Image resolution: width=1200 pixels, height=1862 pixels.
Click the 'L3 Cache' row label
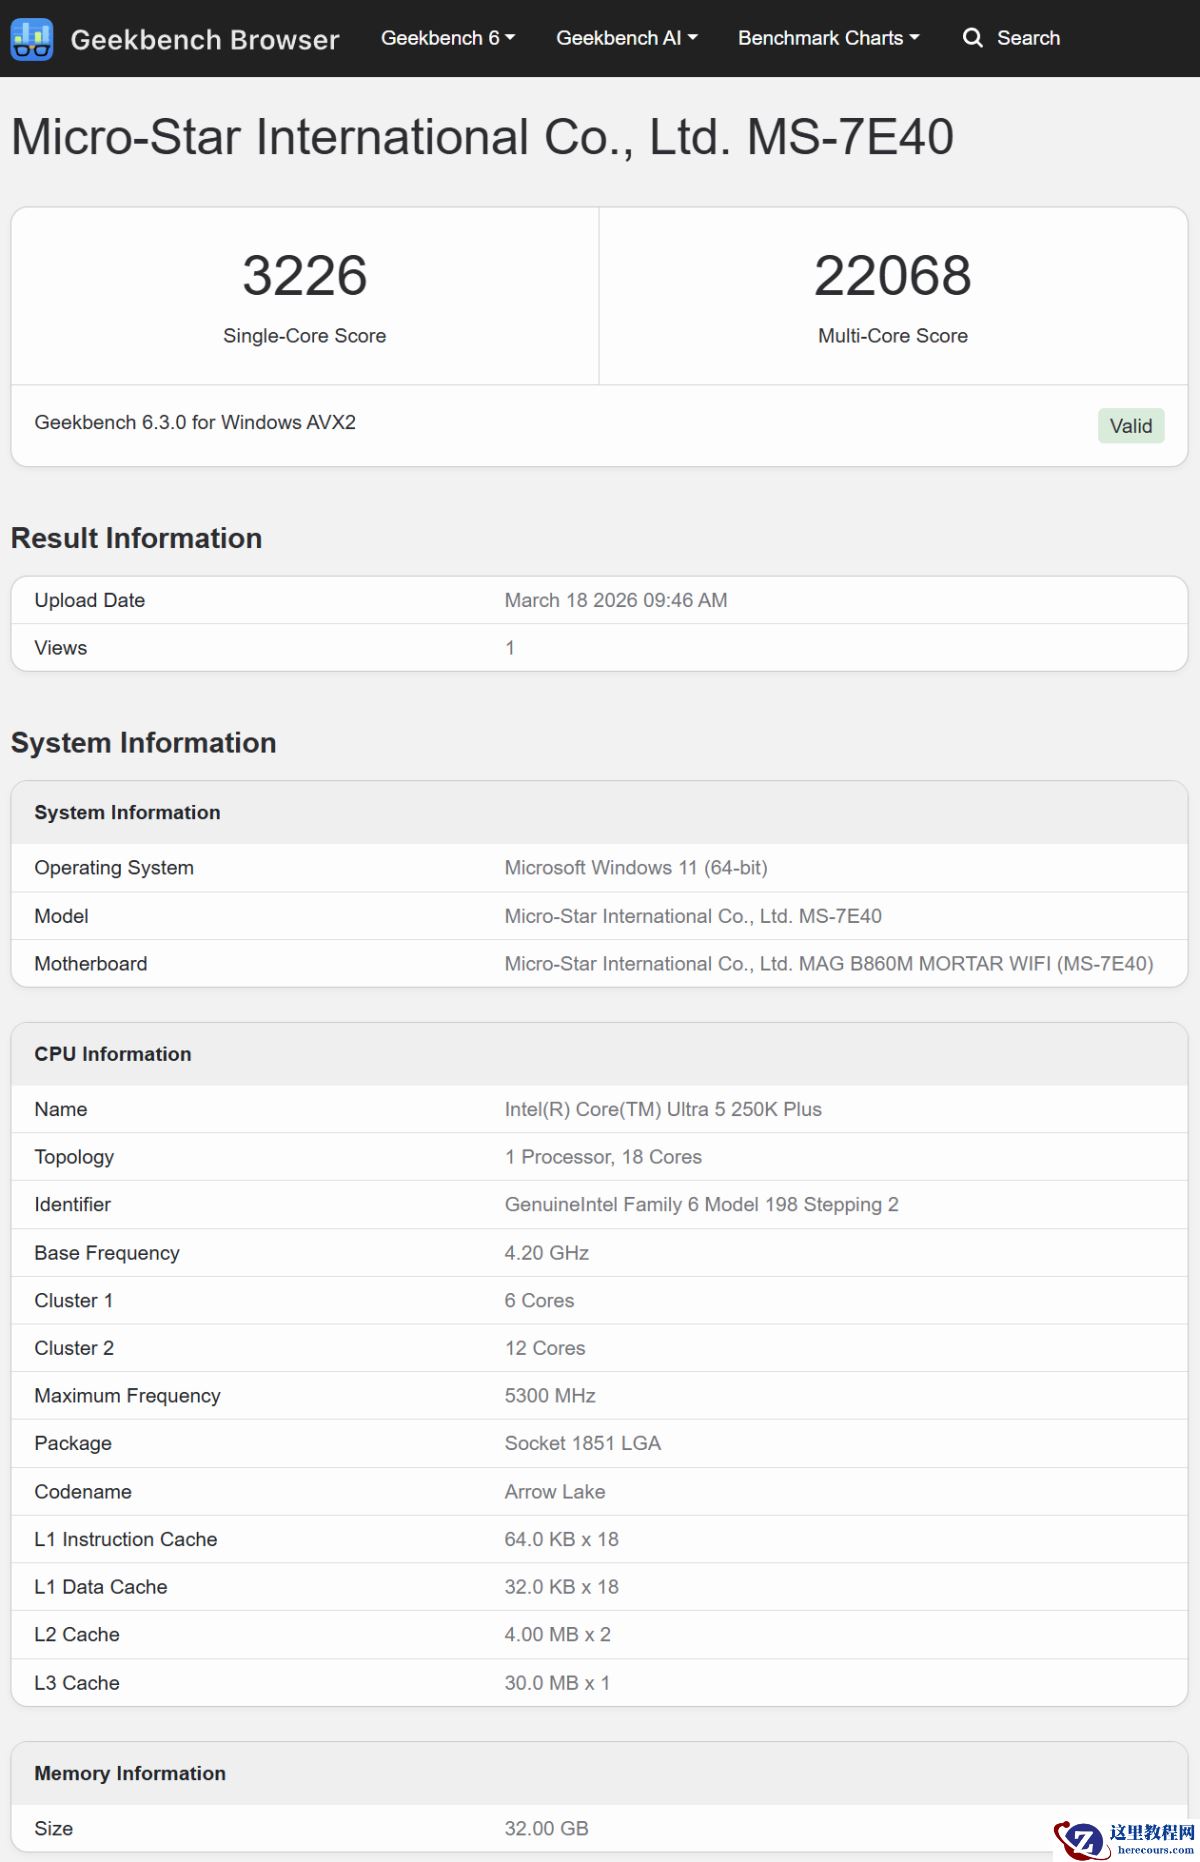(77, 1683)
